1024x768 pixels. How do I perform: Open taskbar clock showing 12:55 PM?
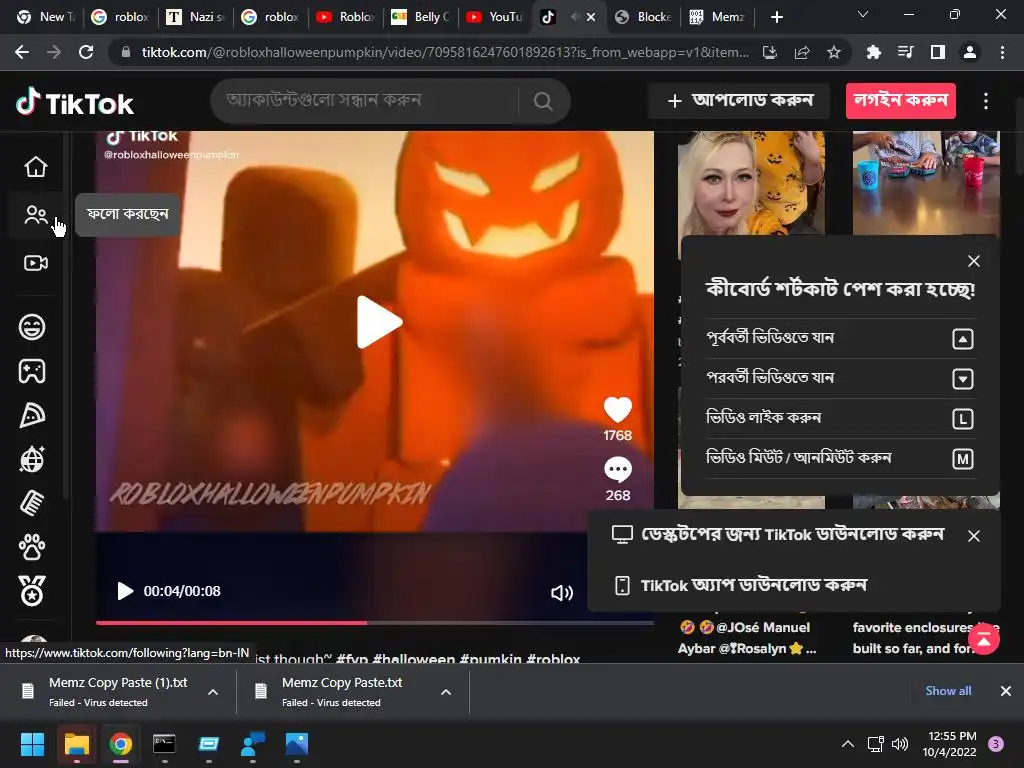[949, 744]
